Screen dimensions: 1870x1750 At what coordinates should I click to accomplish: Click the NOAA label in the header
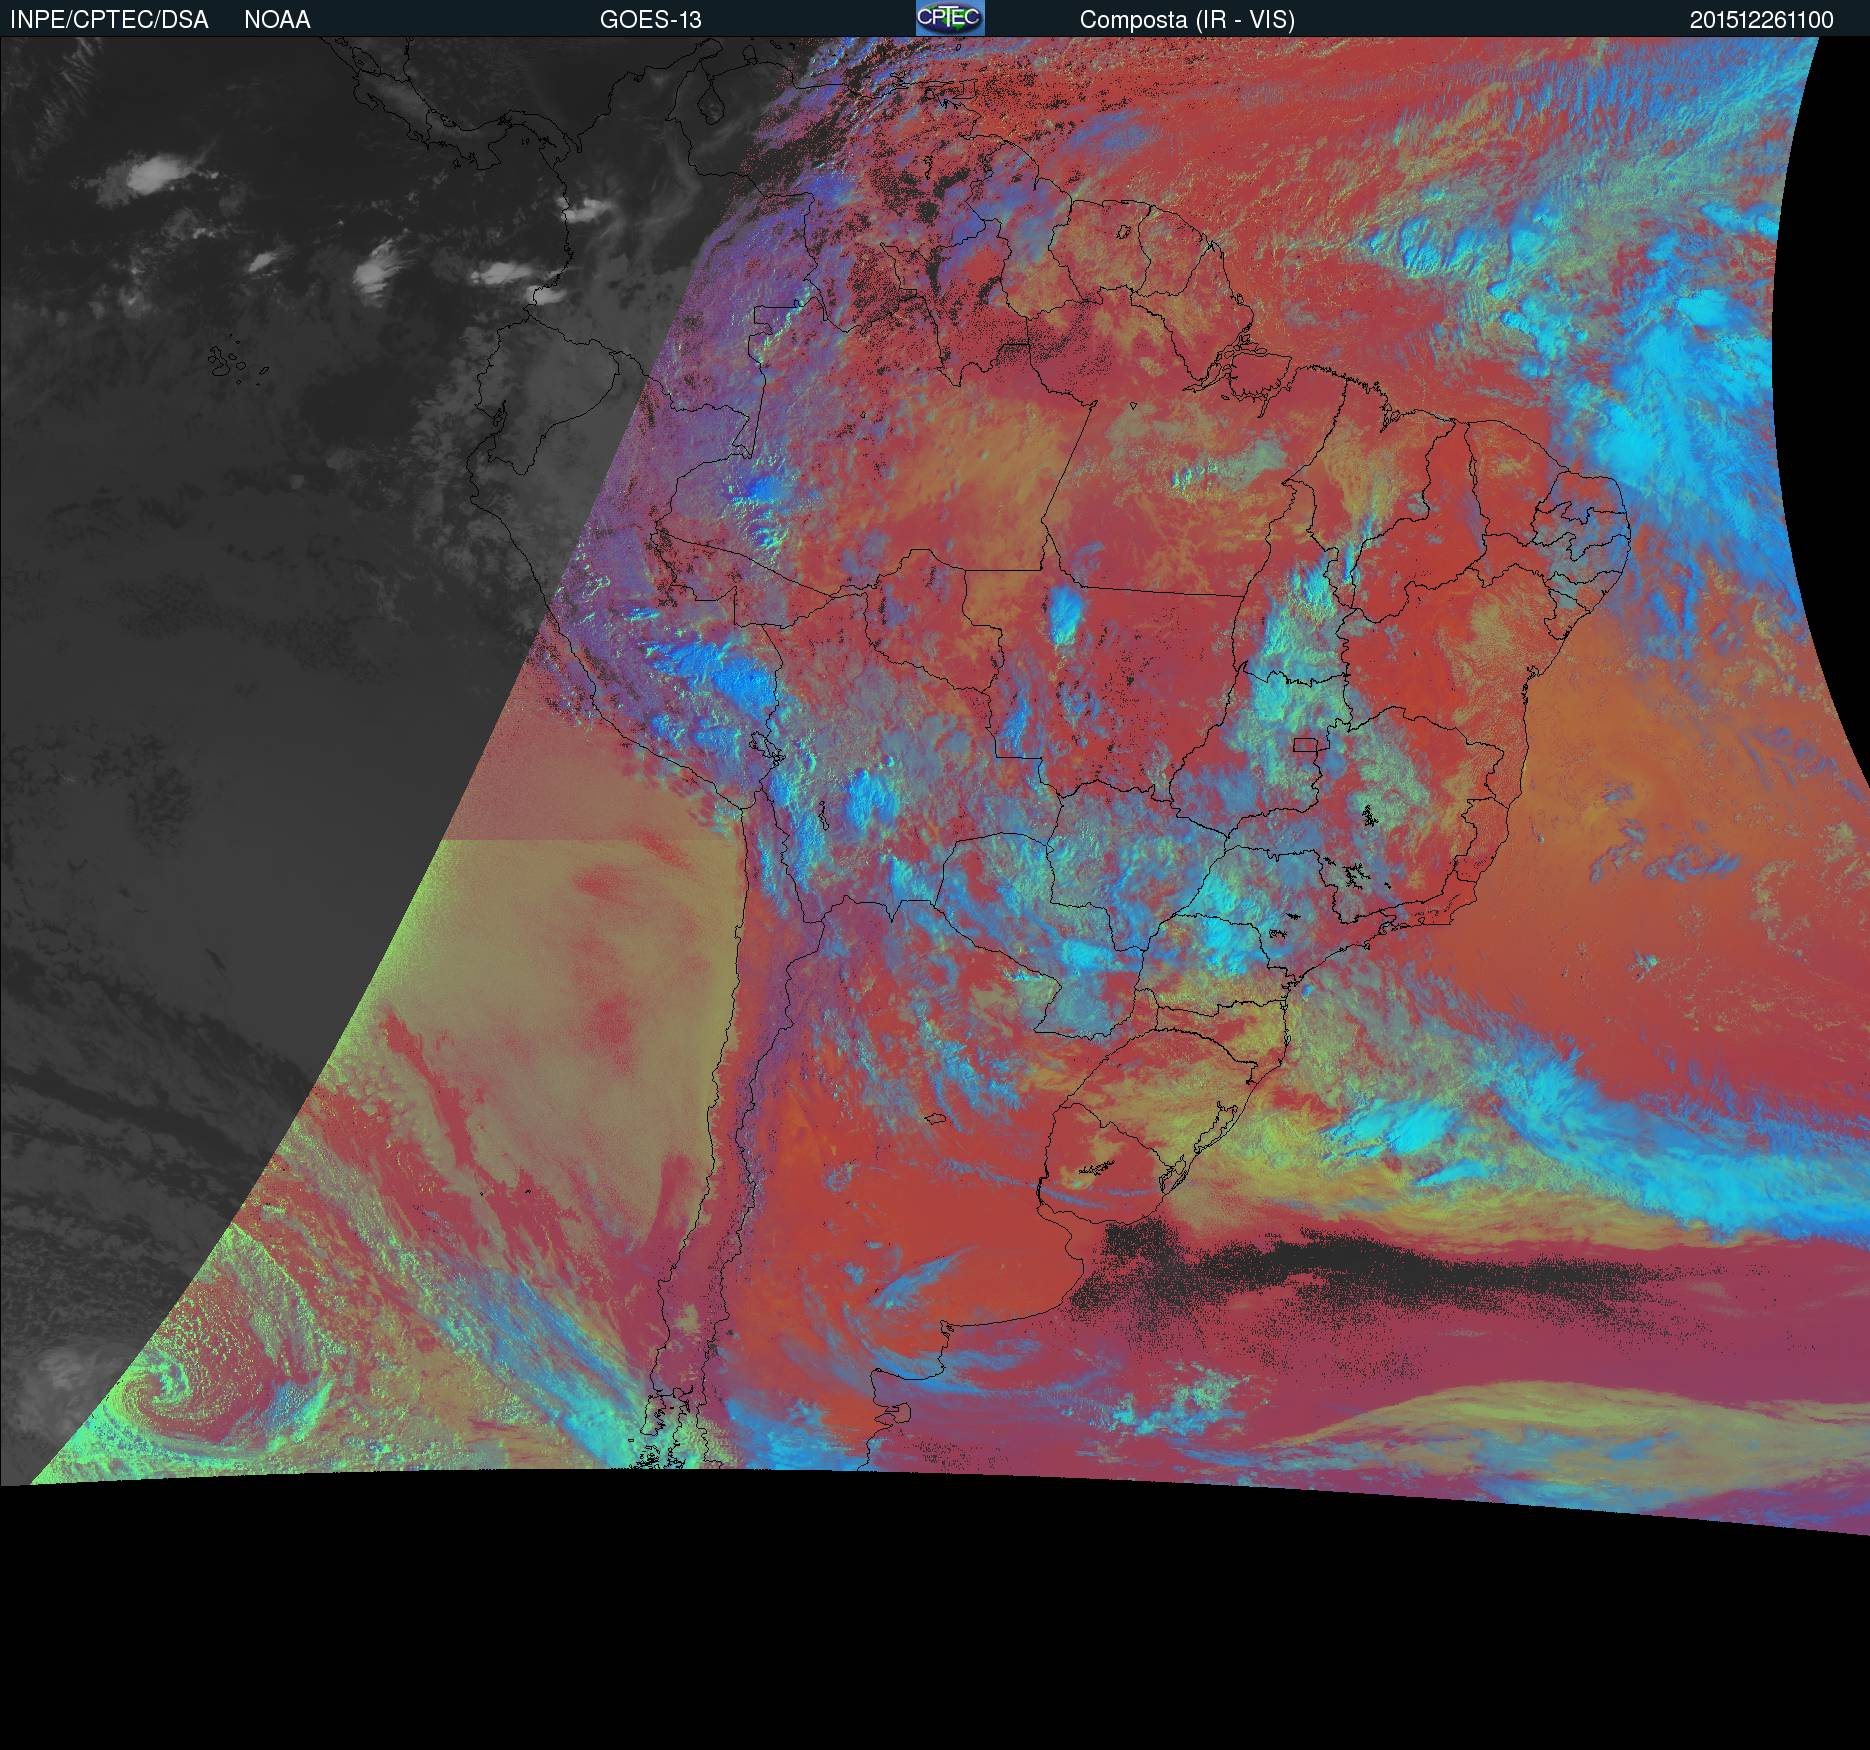point(277,20)
